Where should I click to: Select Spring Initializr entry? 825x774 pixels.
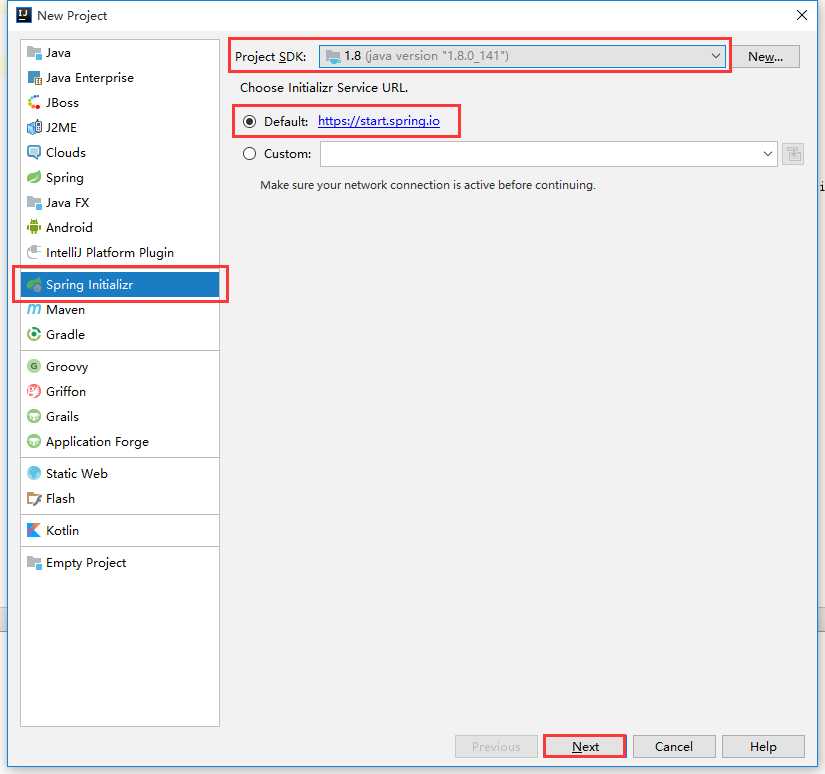click(120, 285)
